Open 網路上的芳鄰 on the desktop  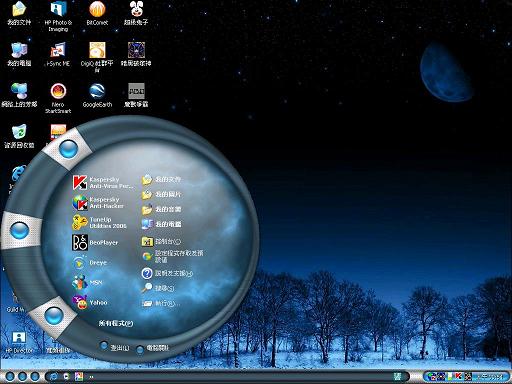(19, 95)
